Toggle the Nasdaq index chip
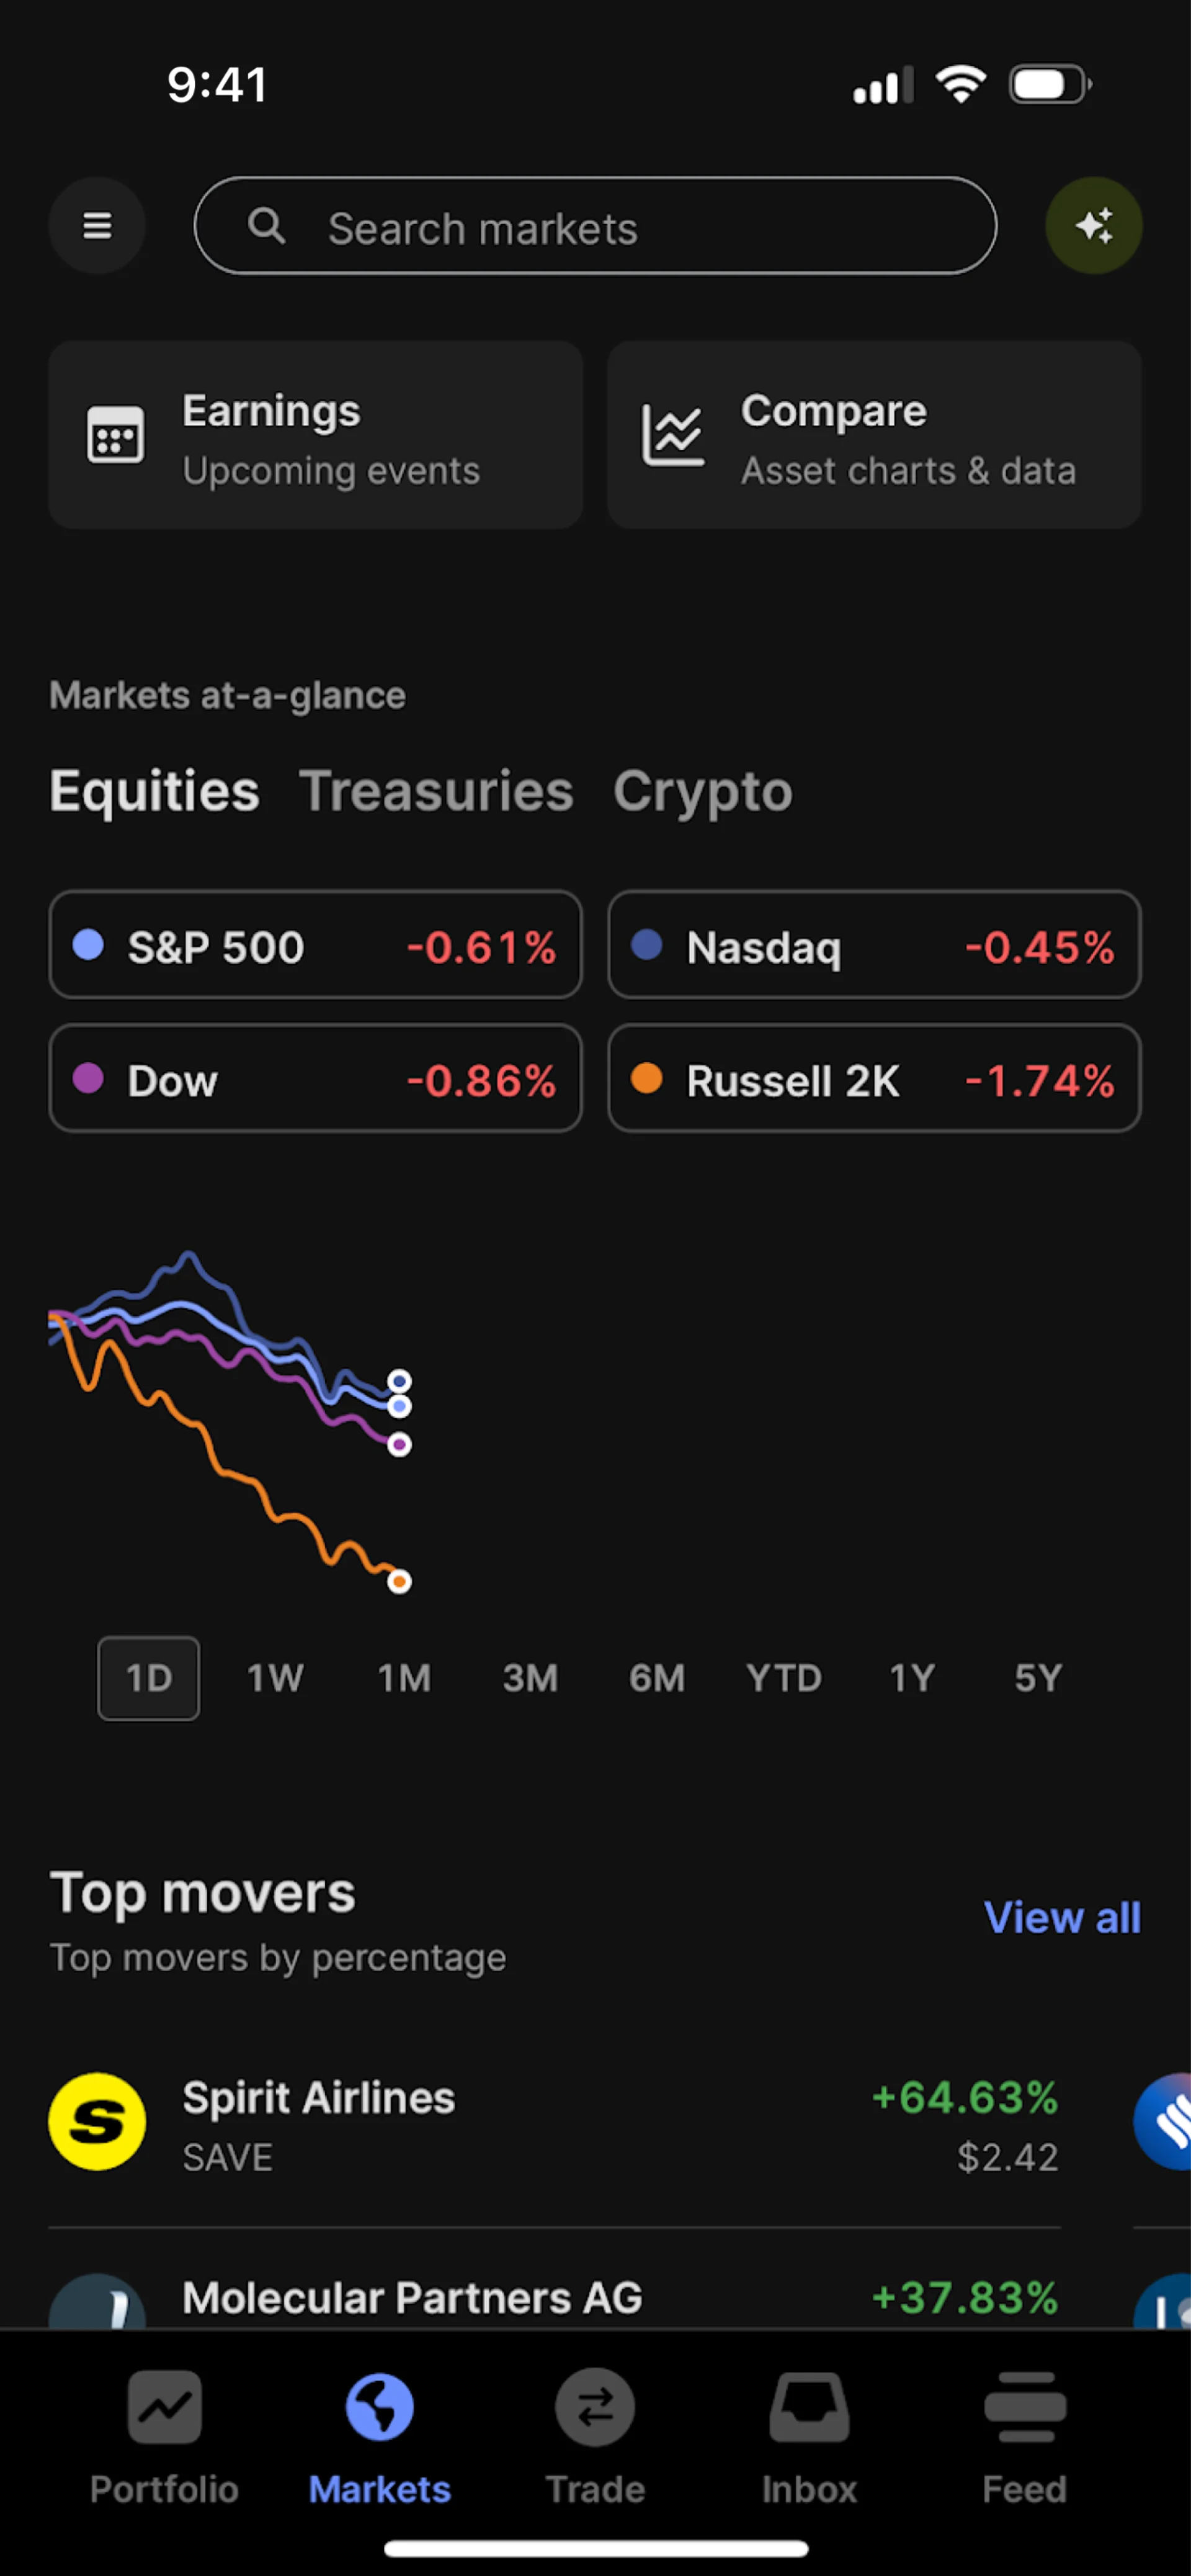This screenshot has height=2576, width=1191. coord(873,945)
